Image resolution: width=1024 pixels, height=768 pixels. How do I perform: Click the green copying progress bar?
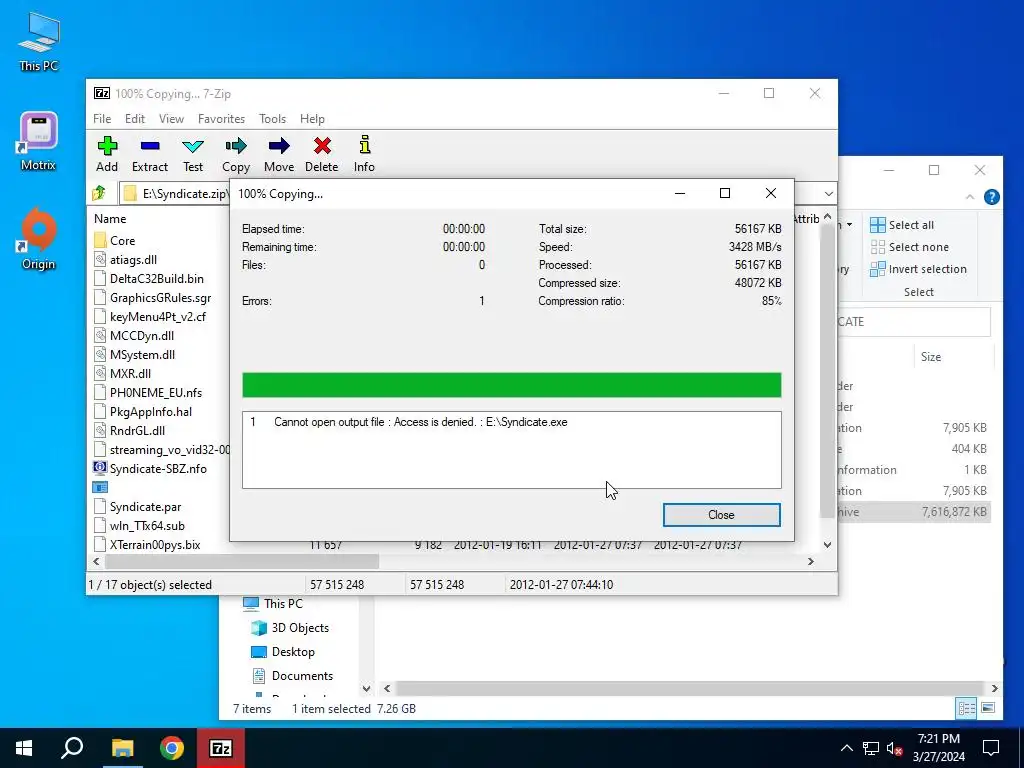pos(511,385)
